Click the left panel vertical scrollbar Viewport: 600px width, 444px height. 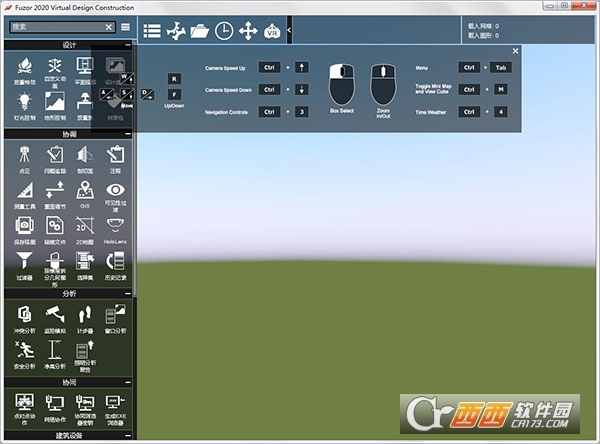134,168
